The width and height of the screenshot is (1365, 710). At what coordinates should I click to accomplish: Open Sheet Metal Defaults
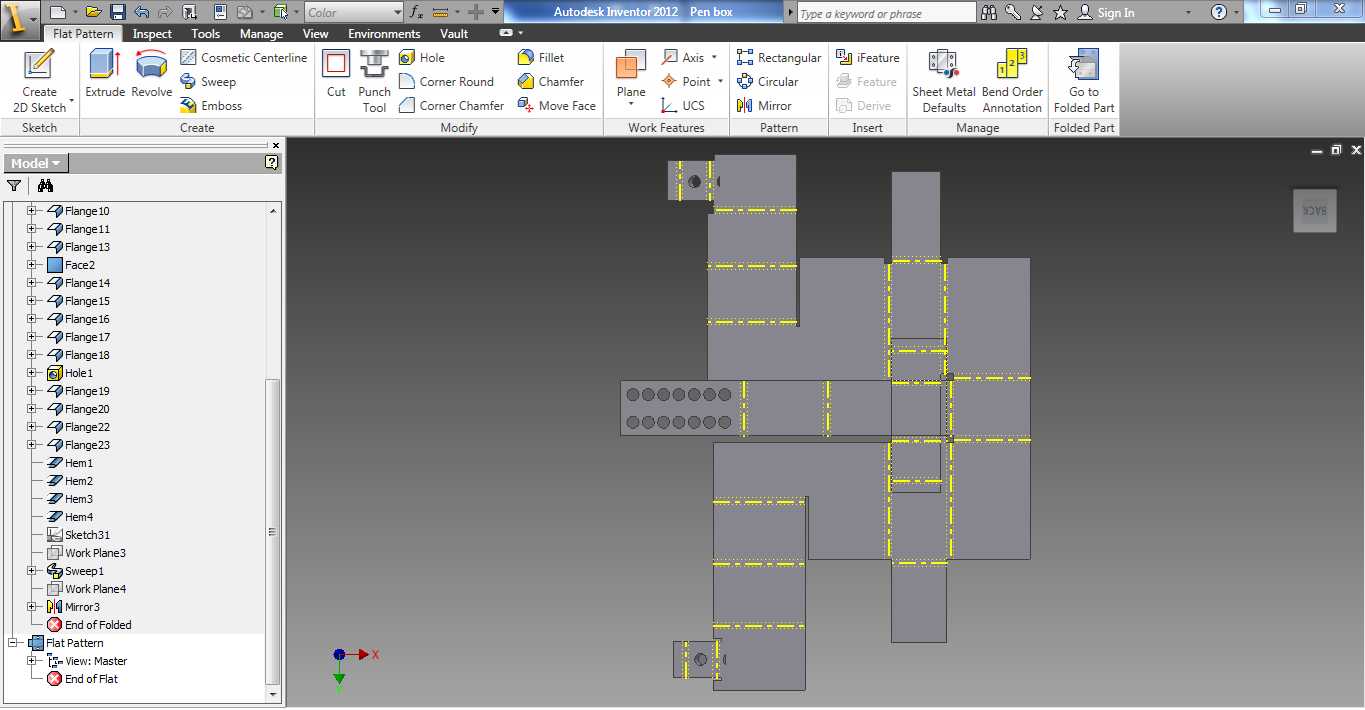click(x=943, y=80)
